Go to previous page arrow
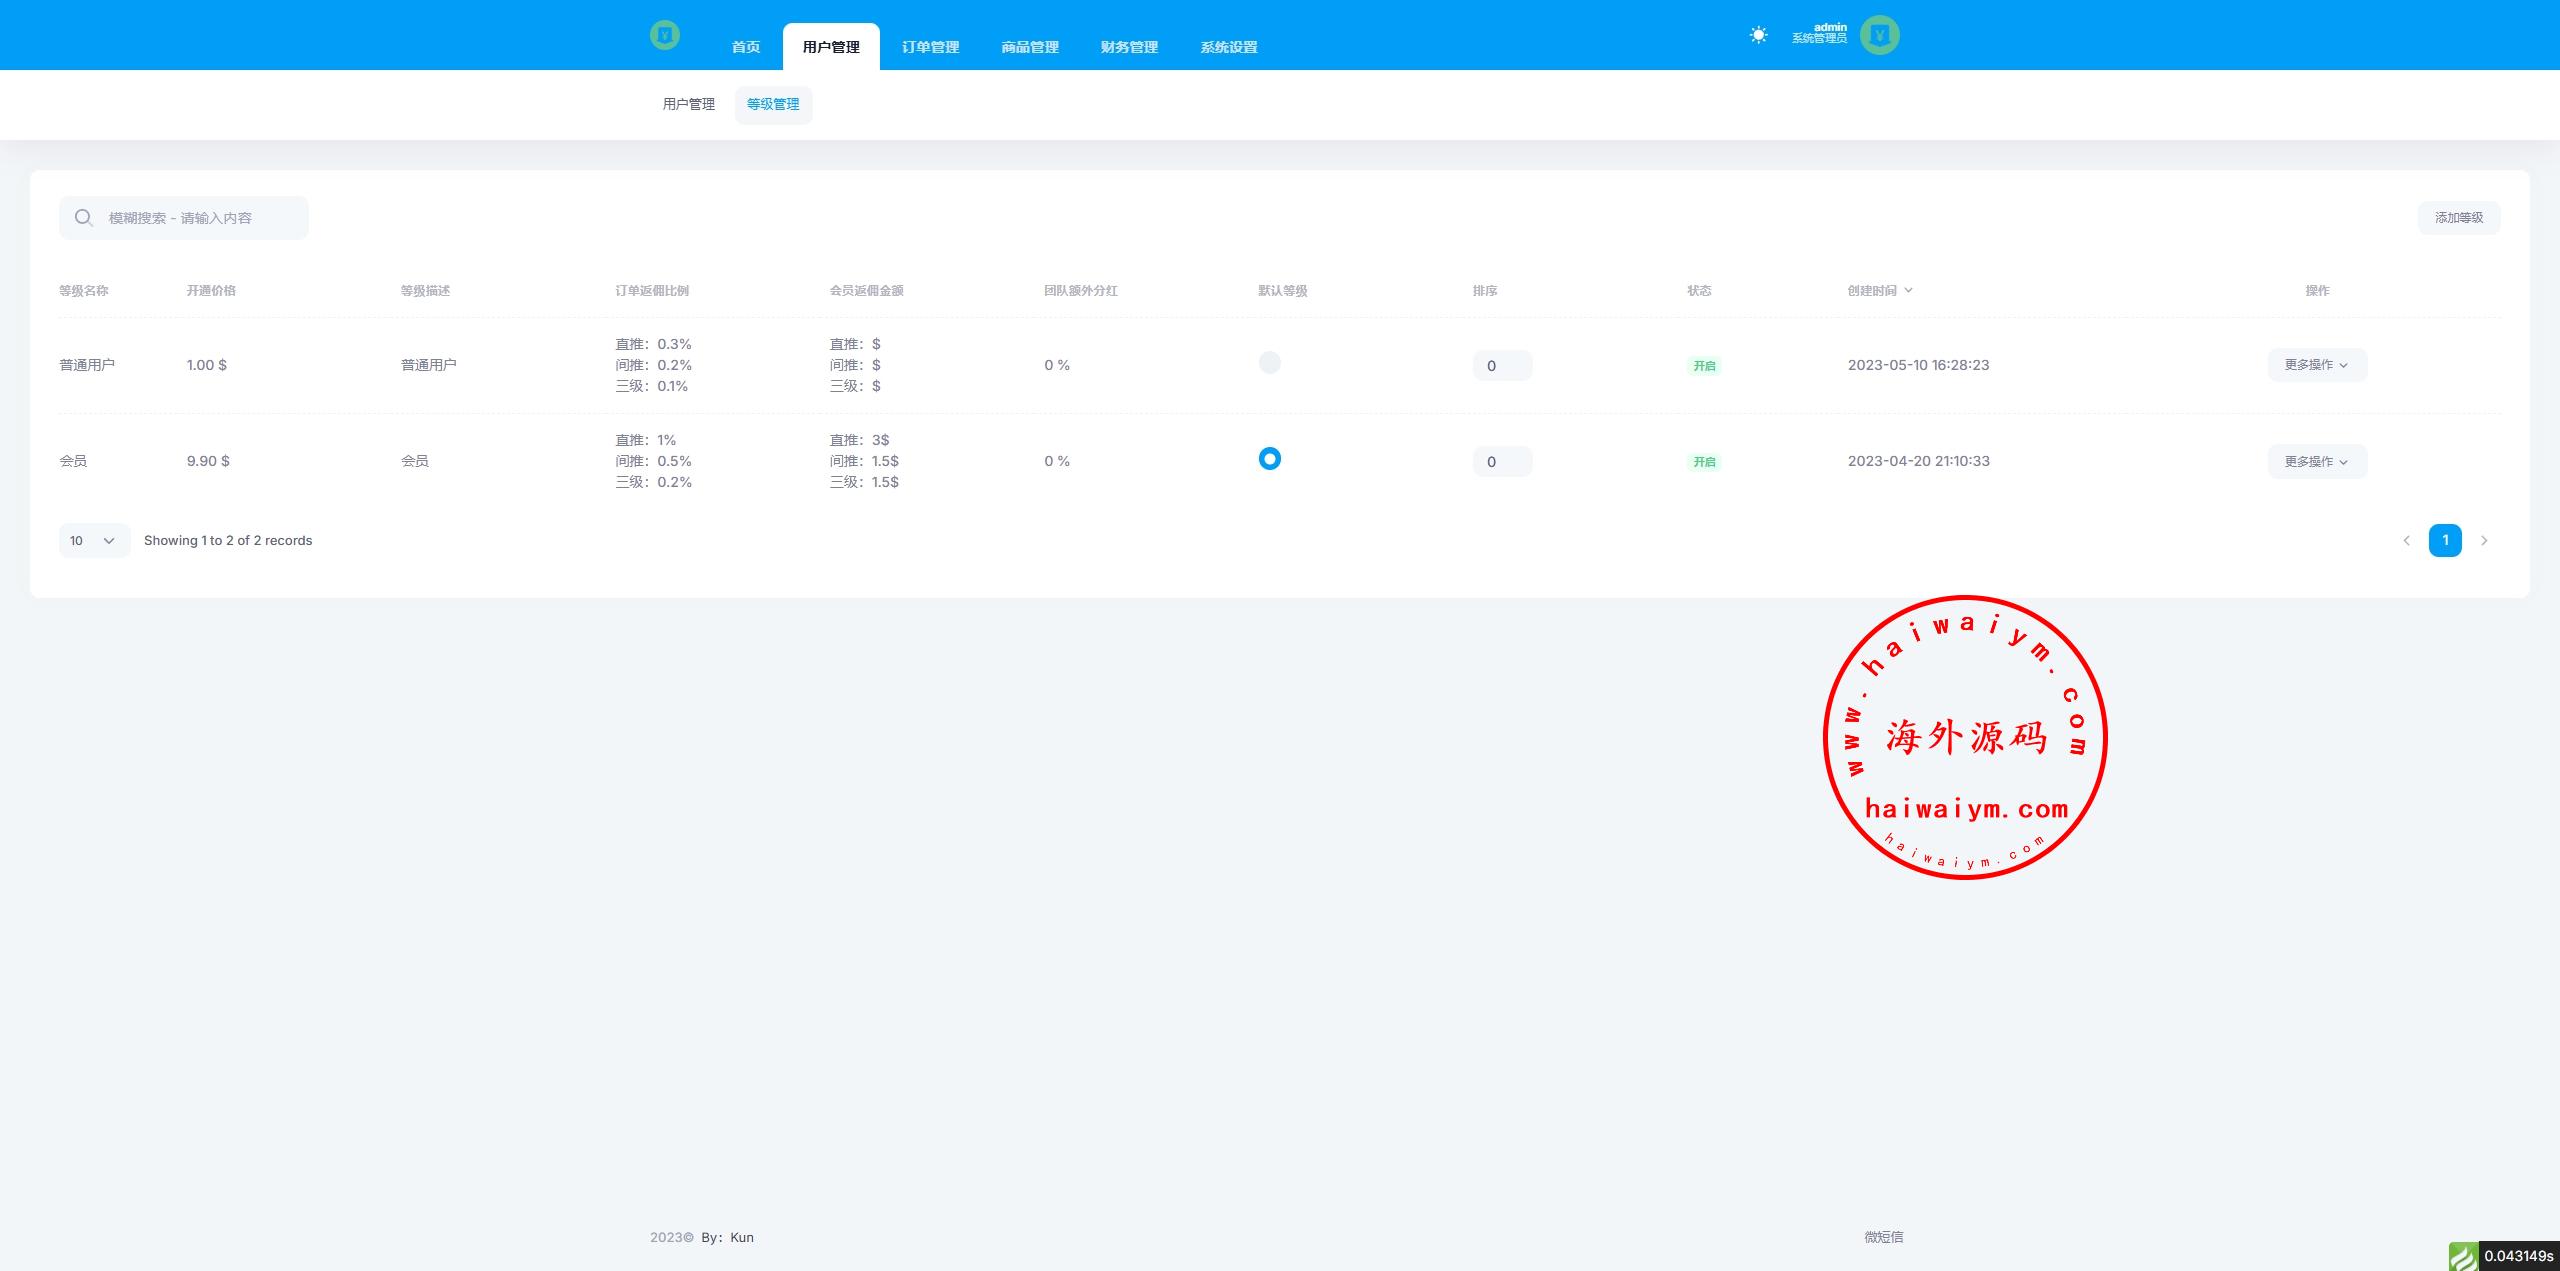 2406,541
